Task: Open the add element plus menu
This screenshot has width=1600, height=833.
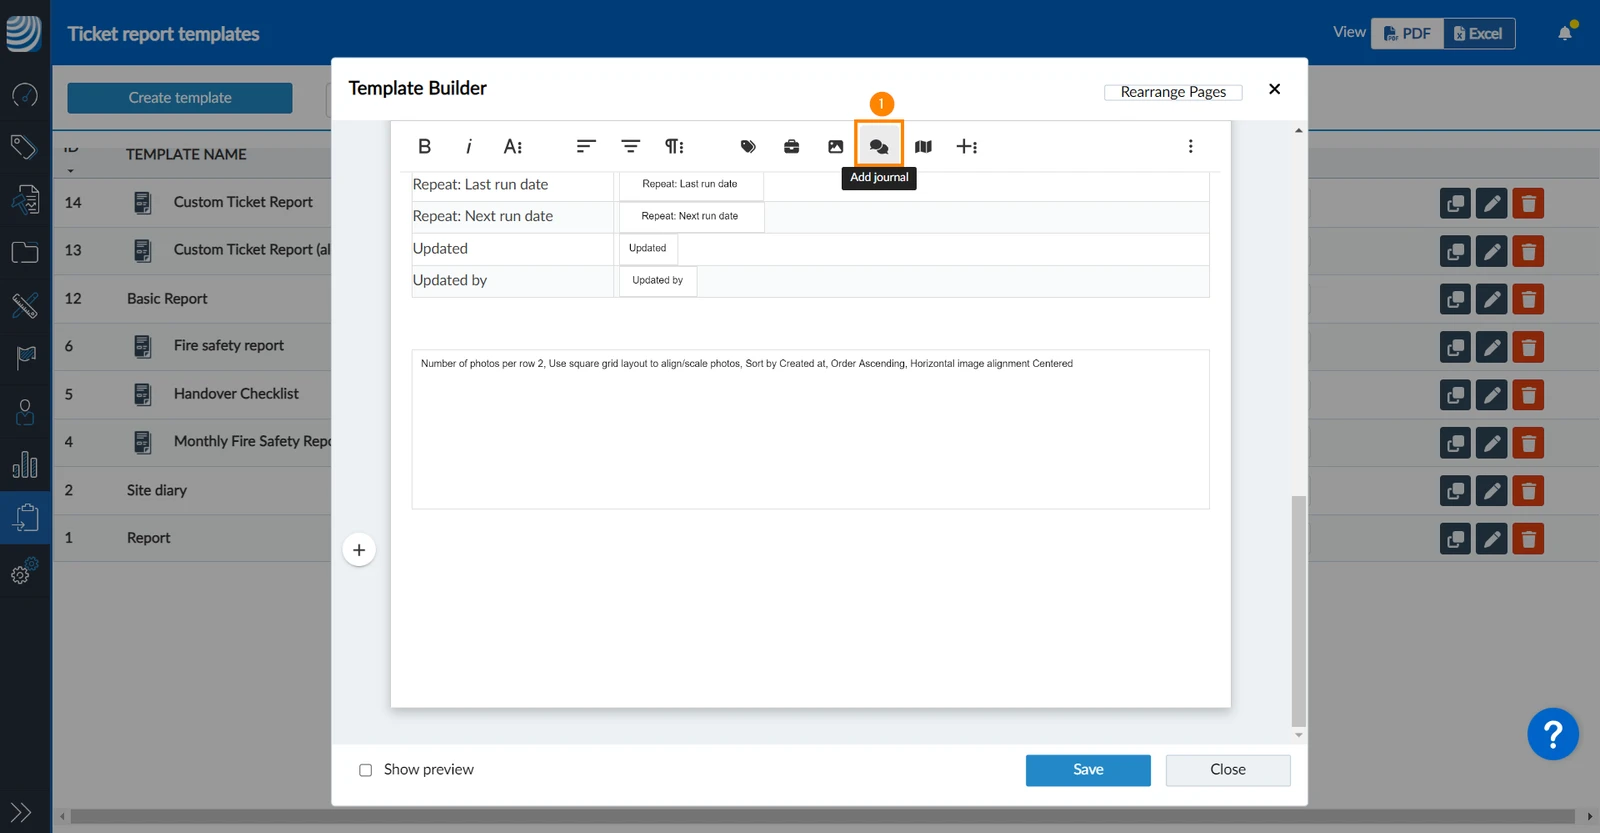Action: point(966,146)
